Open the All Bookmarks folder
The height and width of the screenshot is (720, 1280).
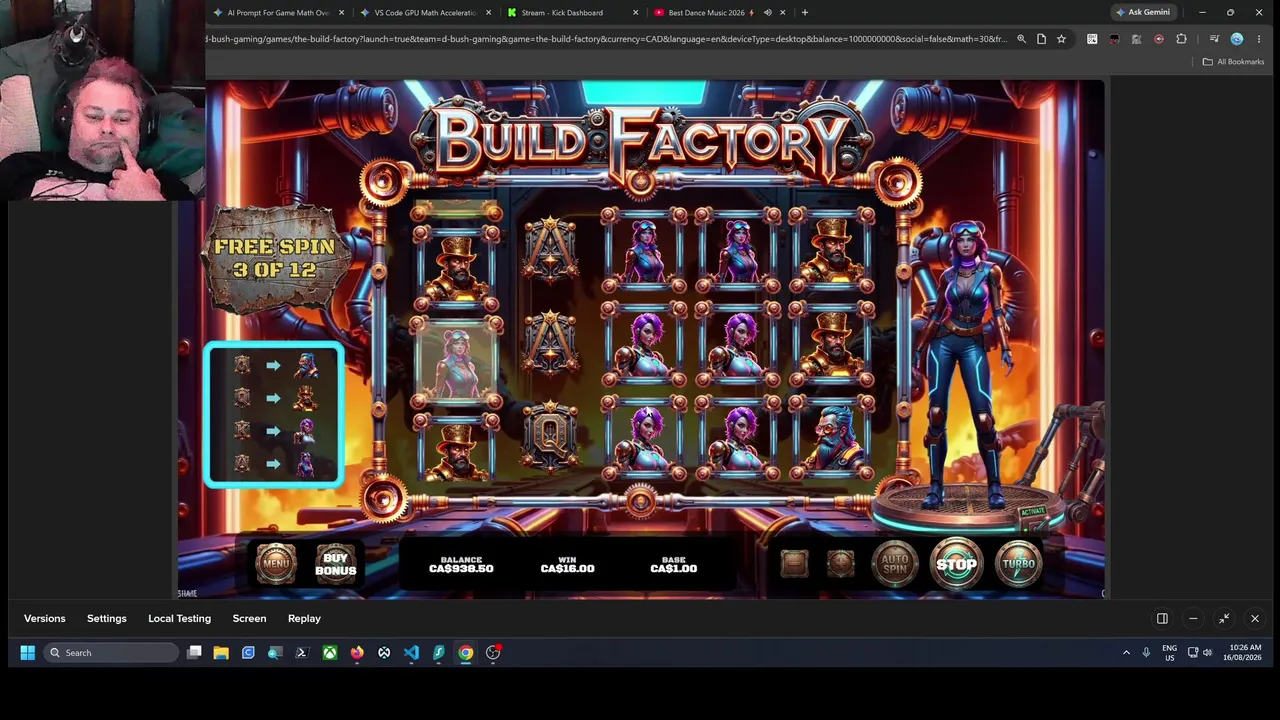1233,62
